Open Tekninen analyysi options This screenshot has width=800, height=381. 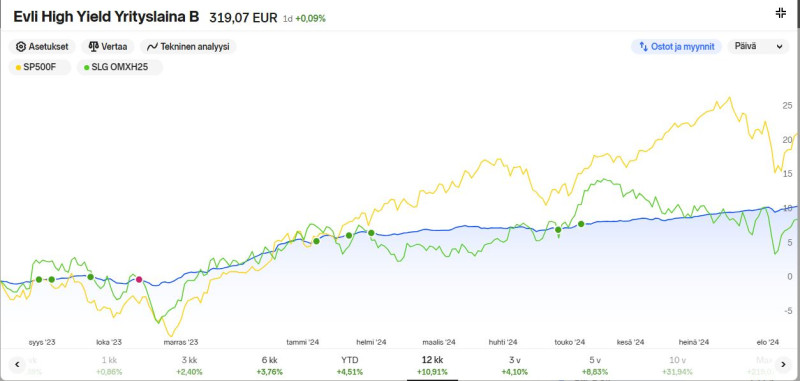tap(188, 46)
